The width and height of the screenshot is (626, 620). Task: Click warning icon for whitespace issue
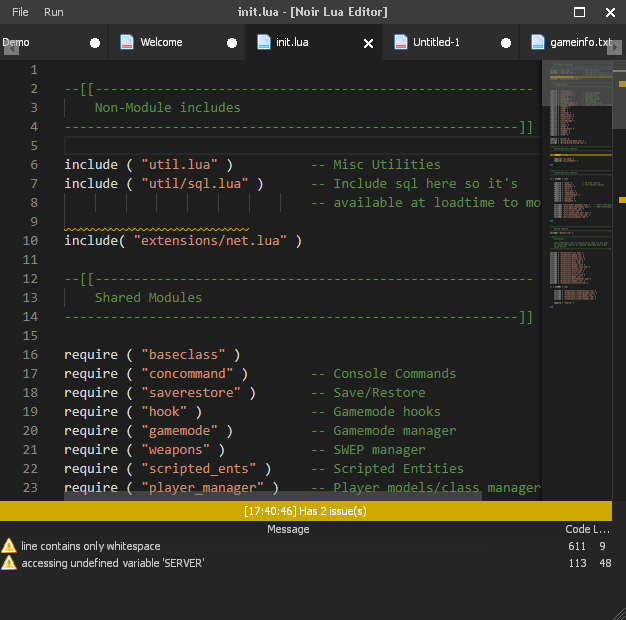click(9, 546)
